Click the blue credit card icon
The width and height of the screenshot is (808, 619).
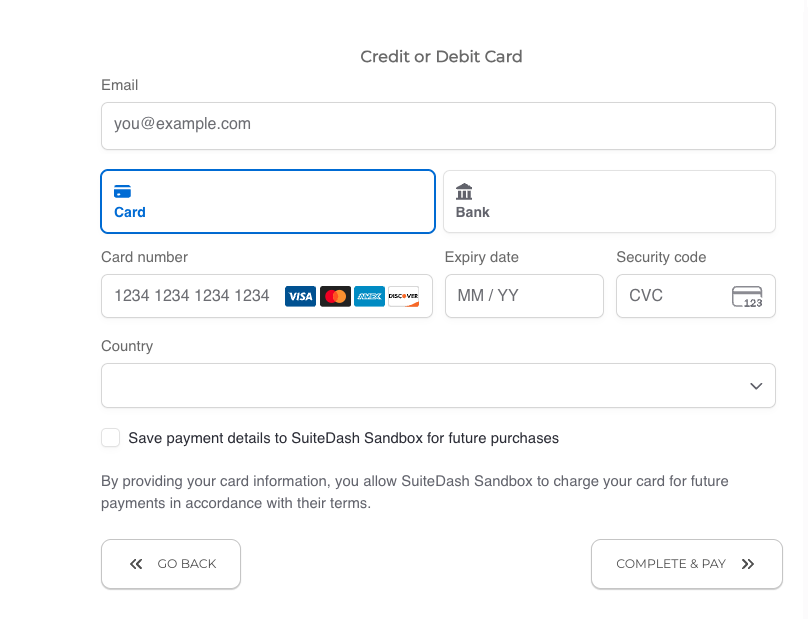(x=123, y=192)
